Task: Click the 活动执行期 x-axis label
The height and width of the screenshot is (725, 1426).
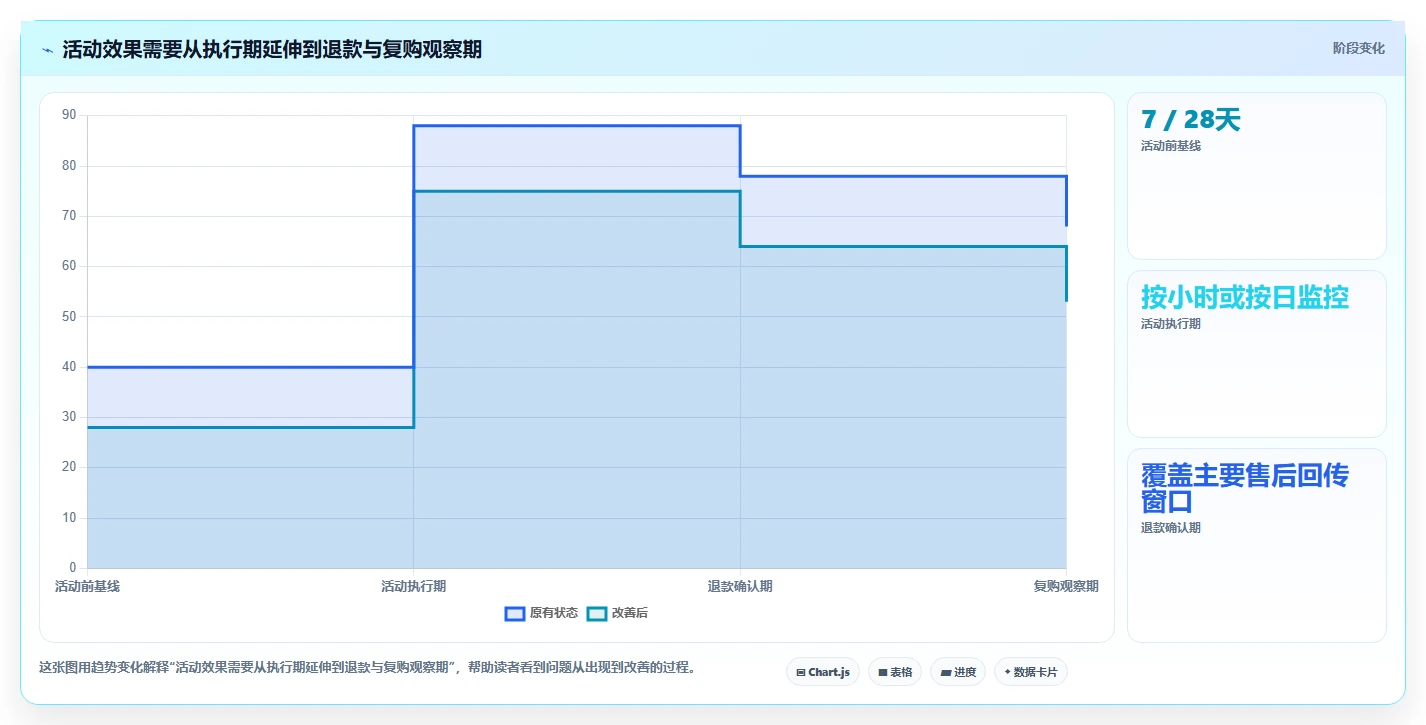Action: (x=414, y=586)
